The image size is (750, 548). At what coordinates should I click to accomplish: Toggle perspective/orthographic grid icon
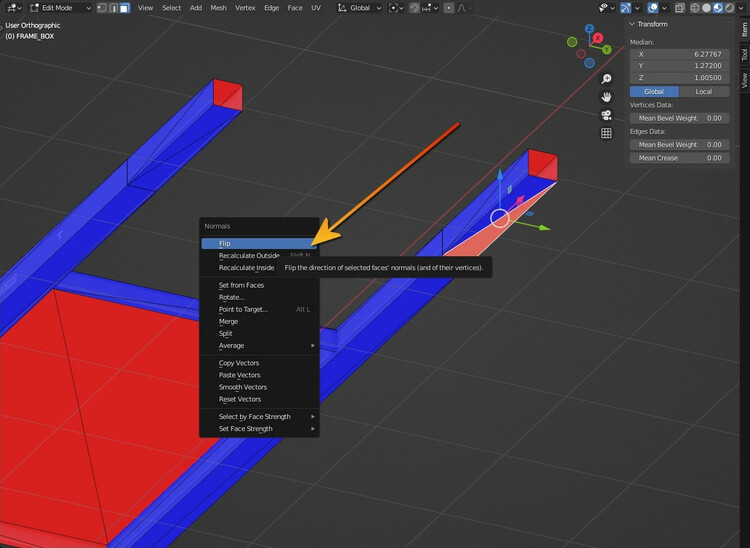point(606,133)
